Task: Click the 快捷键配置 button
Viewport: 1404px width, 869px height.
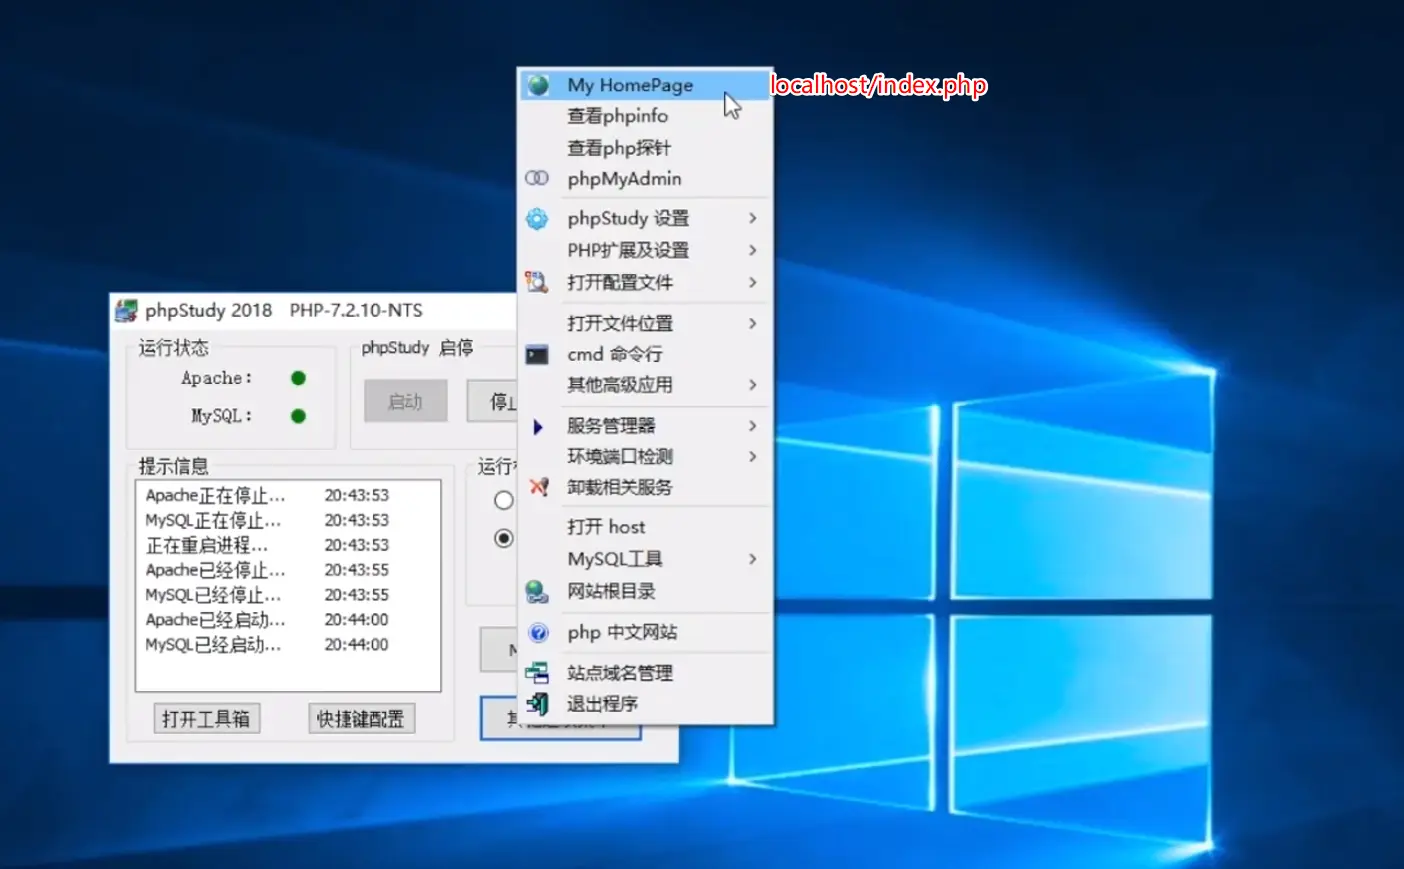Action: point(361,719)
